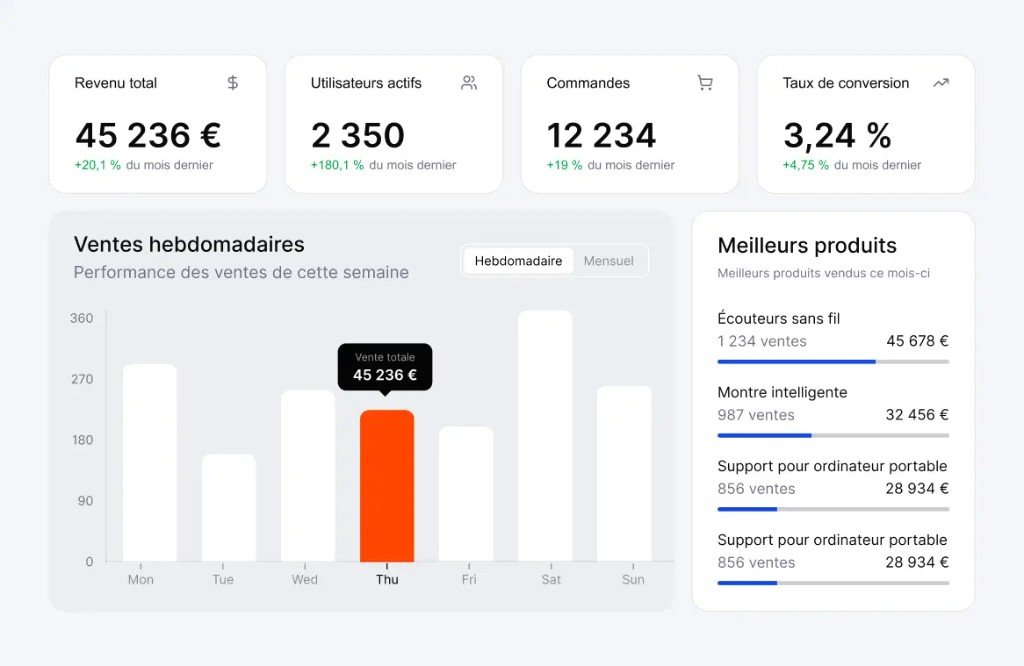Click the Sat bar in weekly chart

coord(545,436)
